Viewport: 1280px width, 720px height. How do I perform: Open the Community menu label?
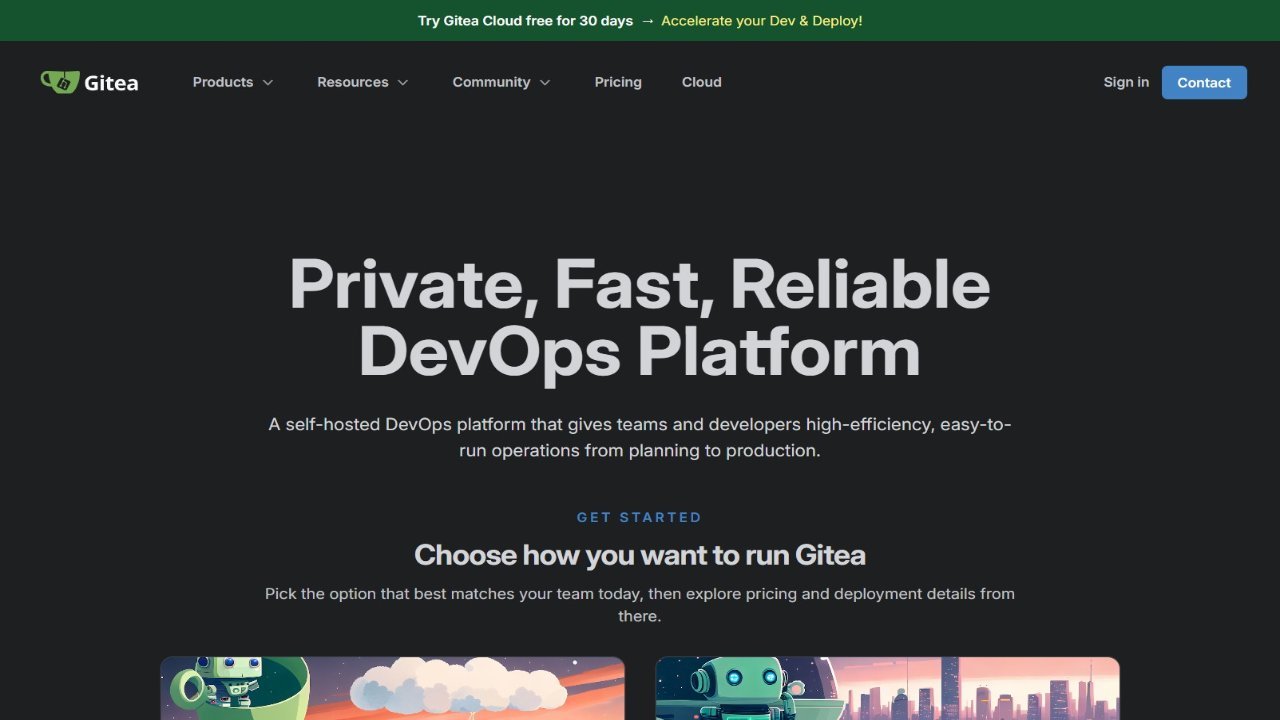pyautogui.click(x=491, y=82)
